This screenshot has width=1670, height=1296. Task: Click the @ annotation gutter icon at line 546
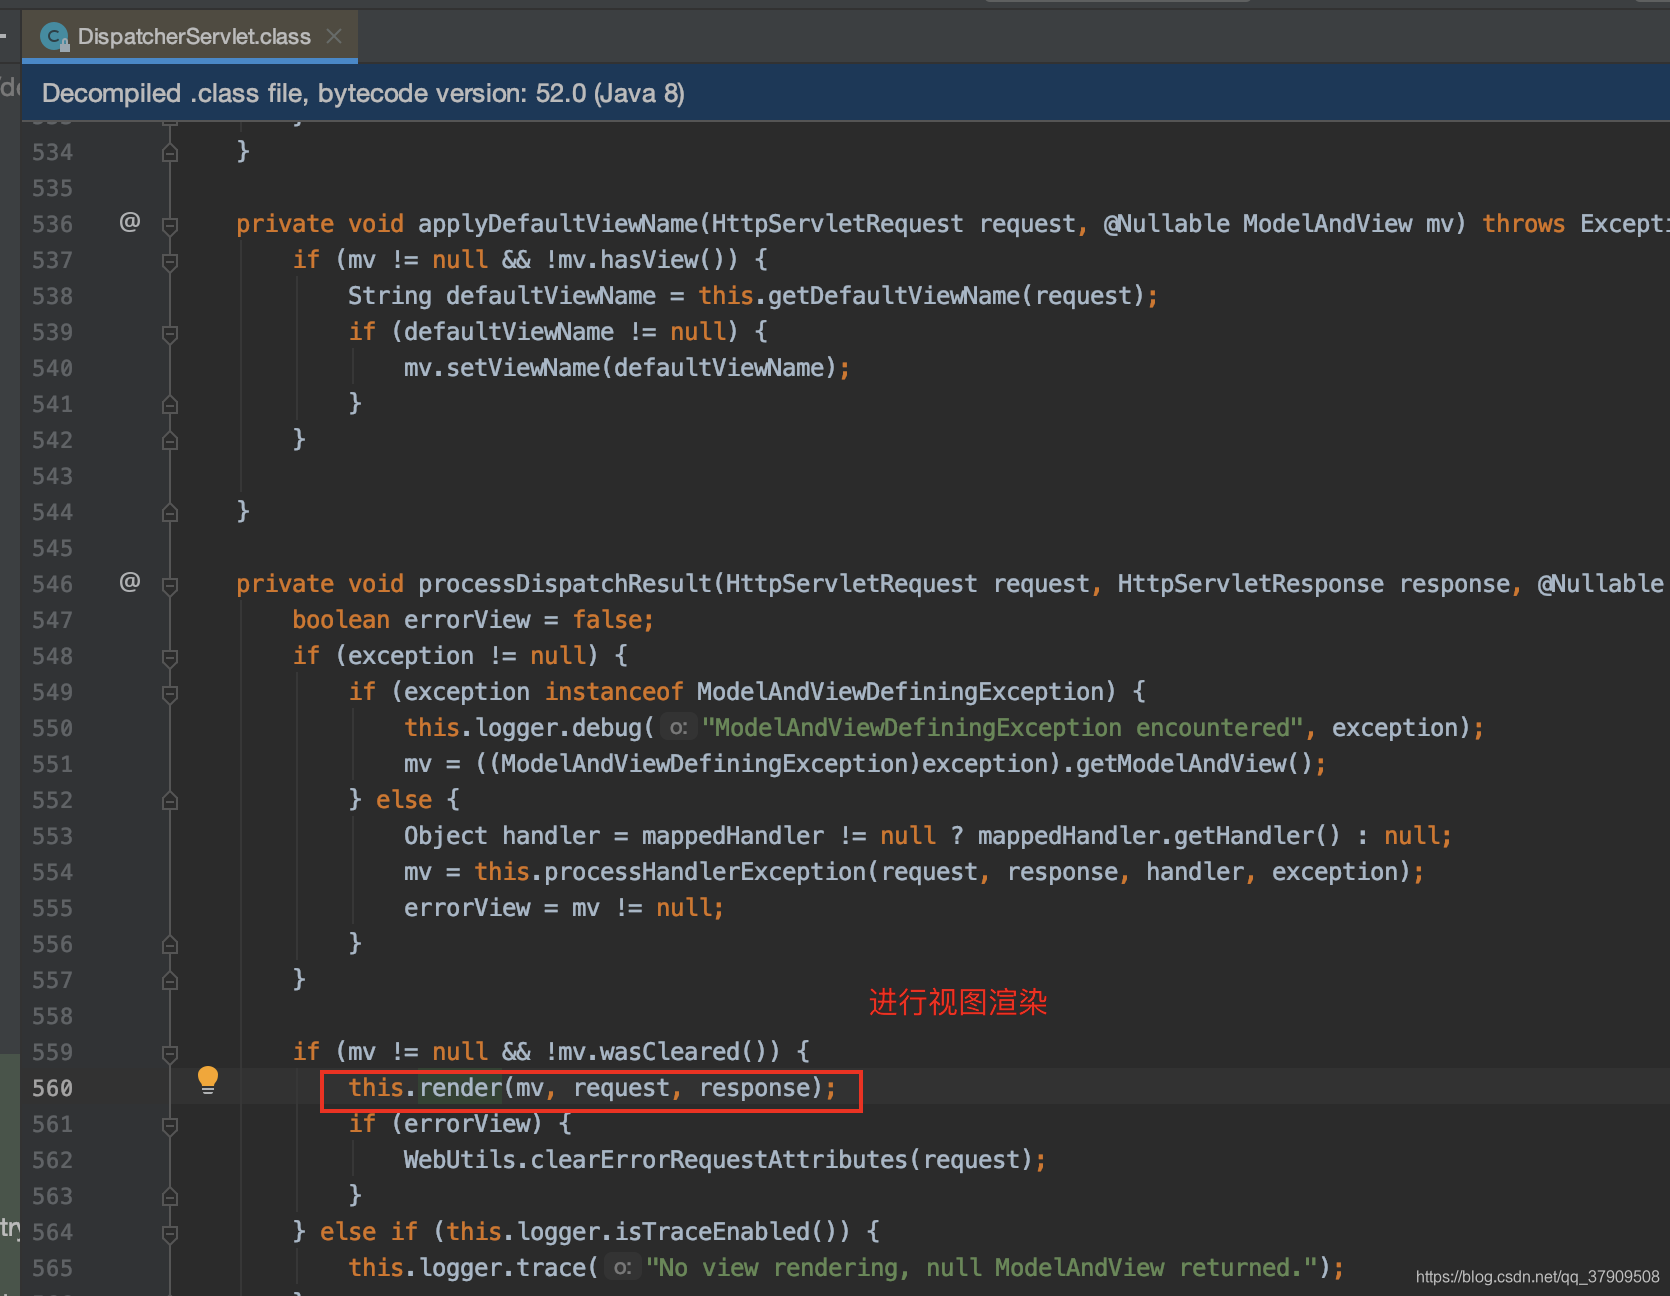pyautogui.click(x=130, y=582)
